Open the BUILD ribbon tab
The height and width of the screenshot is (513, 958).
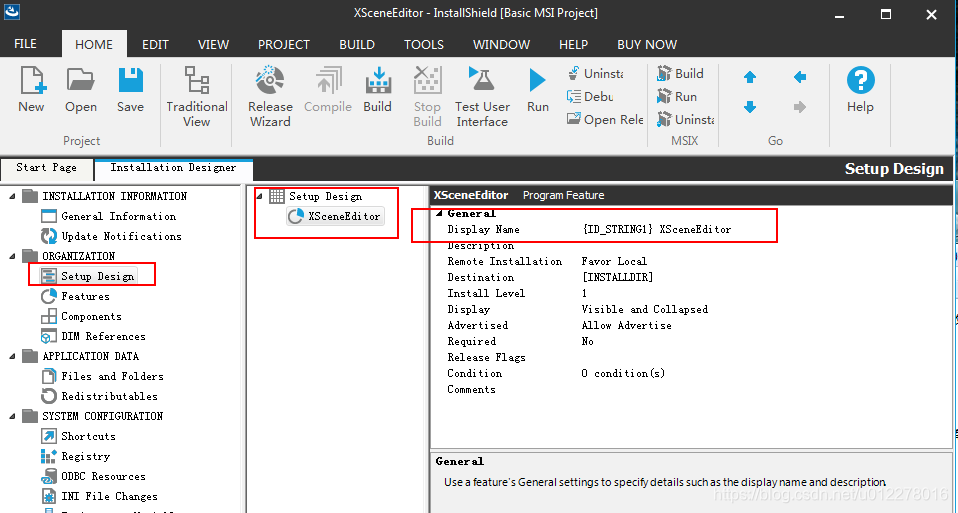pyautogui.click(x=357, y=45)
